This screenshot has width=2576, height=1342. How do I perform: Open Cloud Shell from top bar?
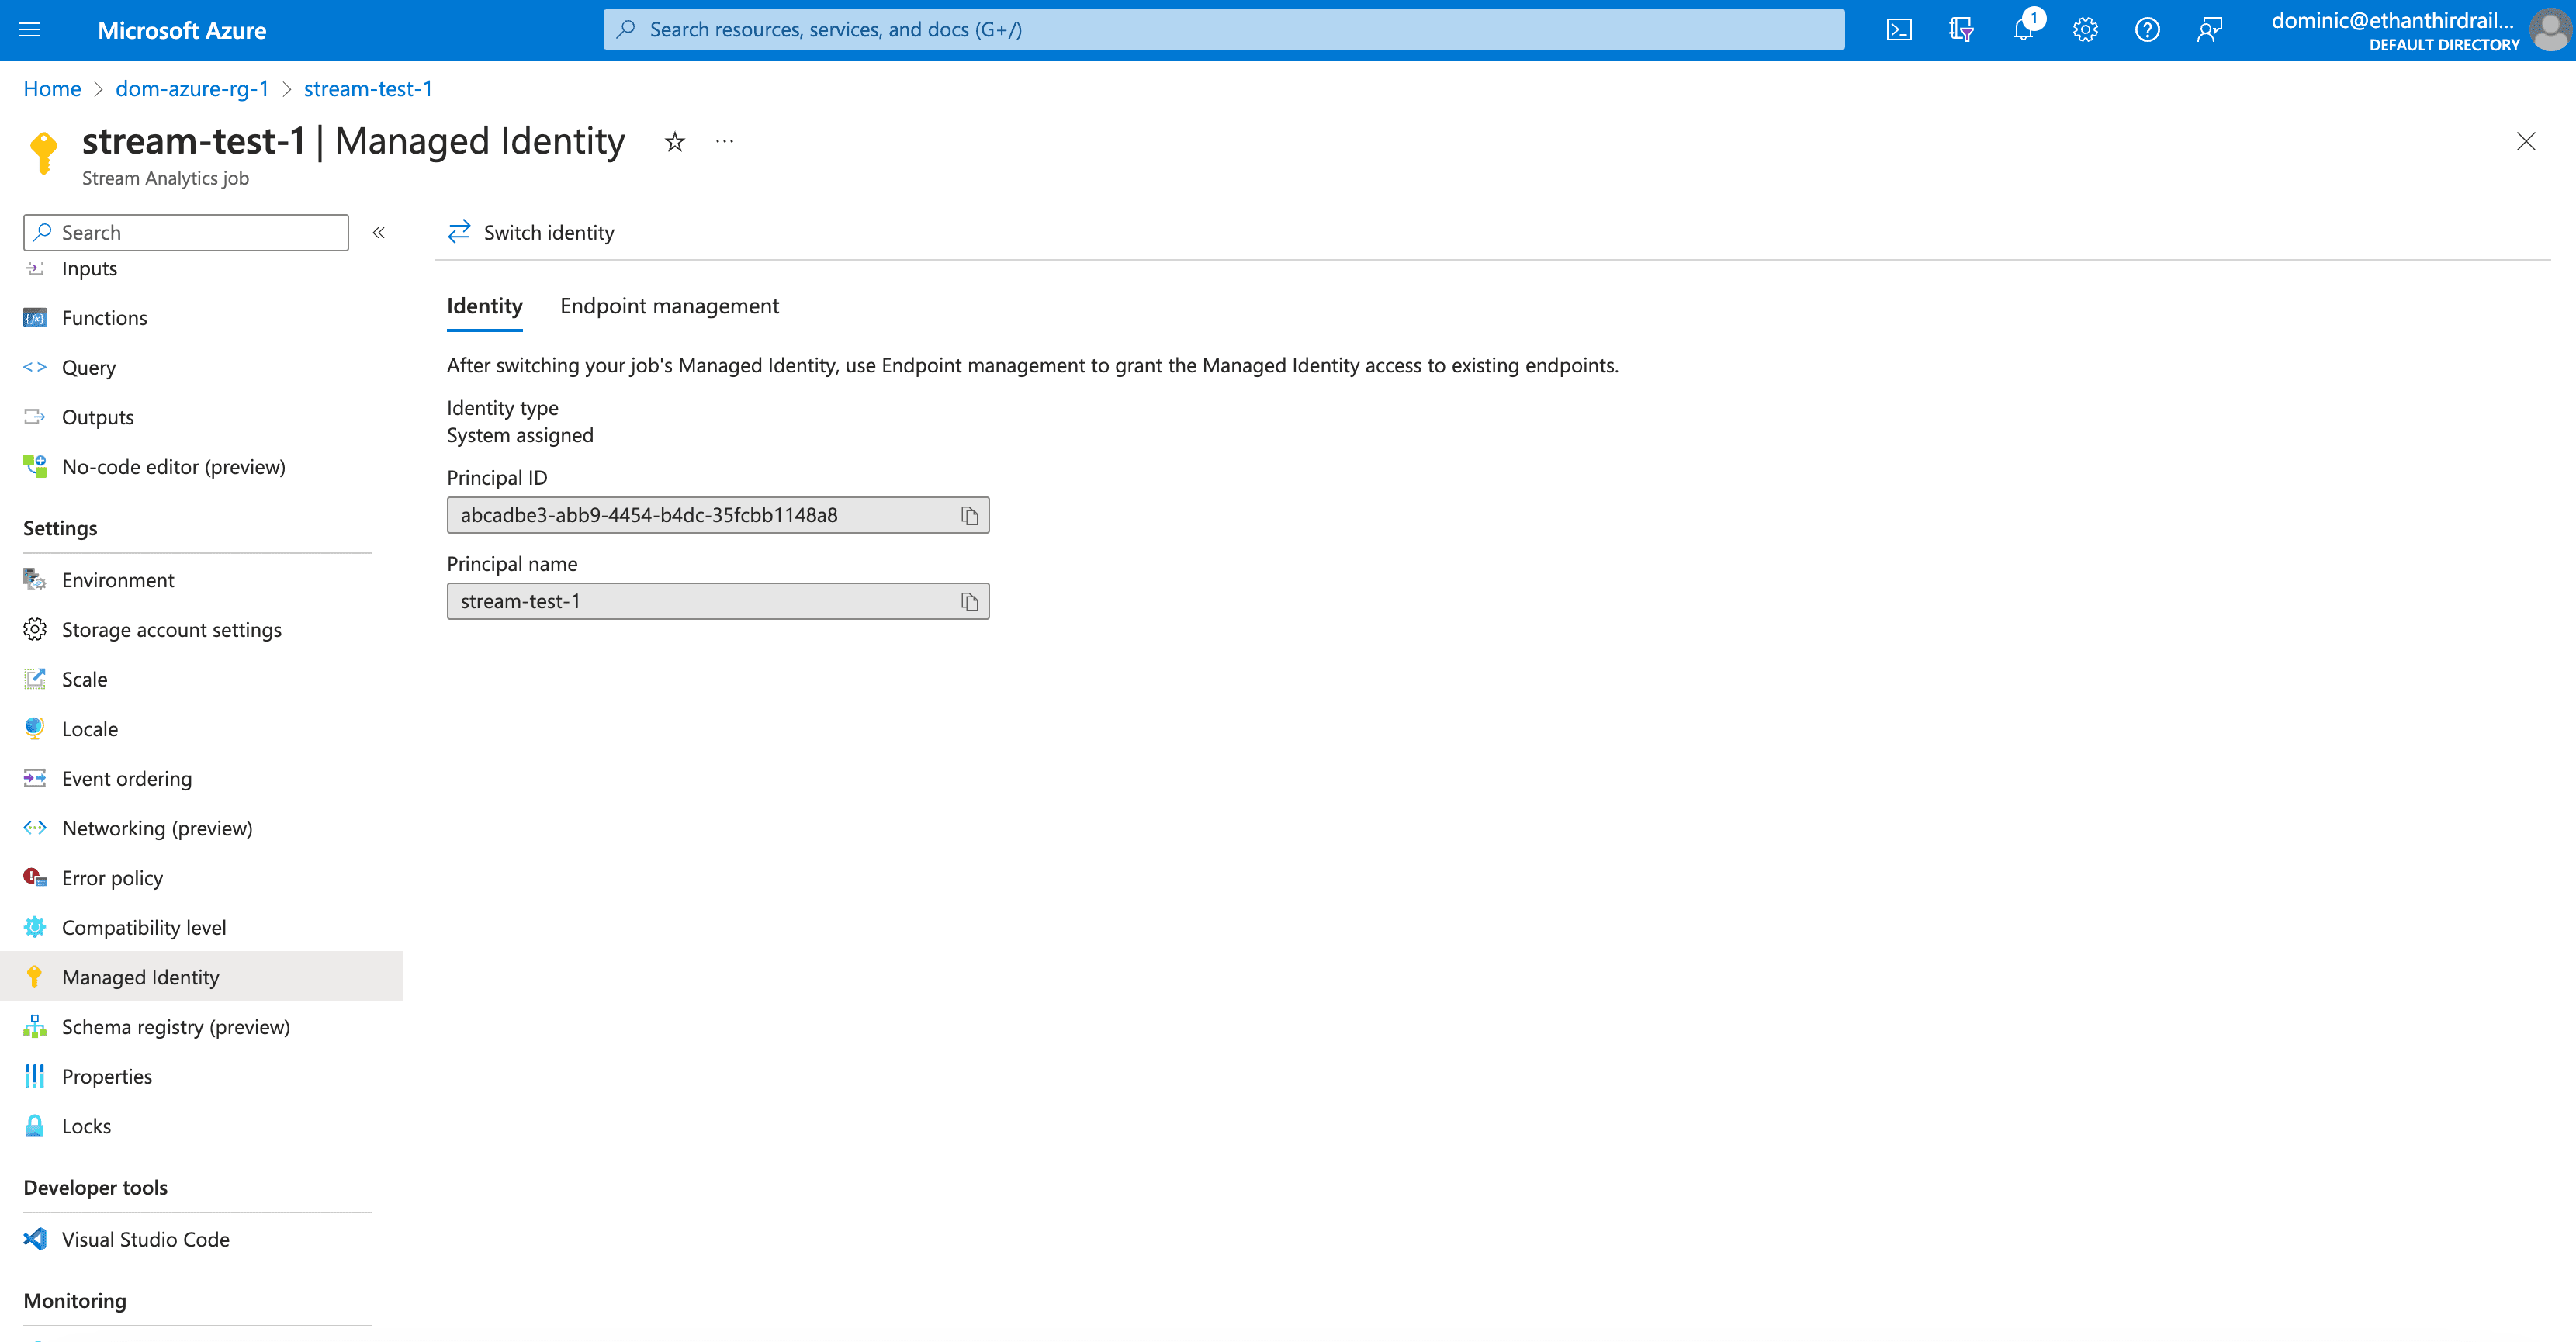1898,30
